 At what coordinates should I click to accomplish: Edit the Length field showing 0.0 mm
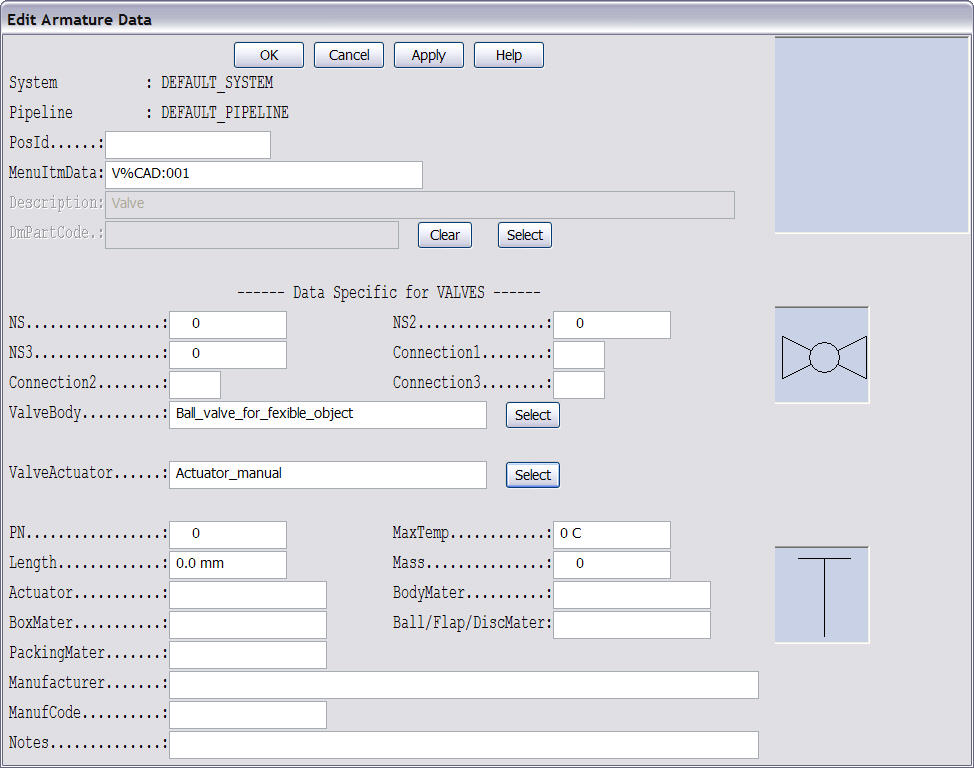(228, 565)
